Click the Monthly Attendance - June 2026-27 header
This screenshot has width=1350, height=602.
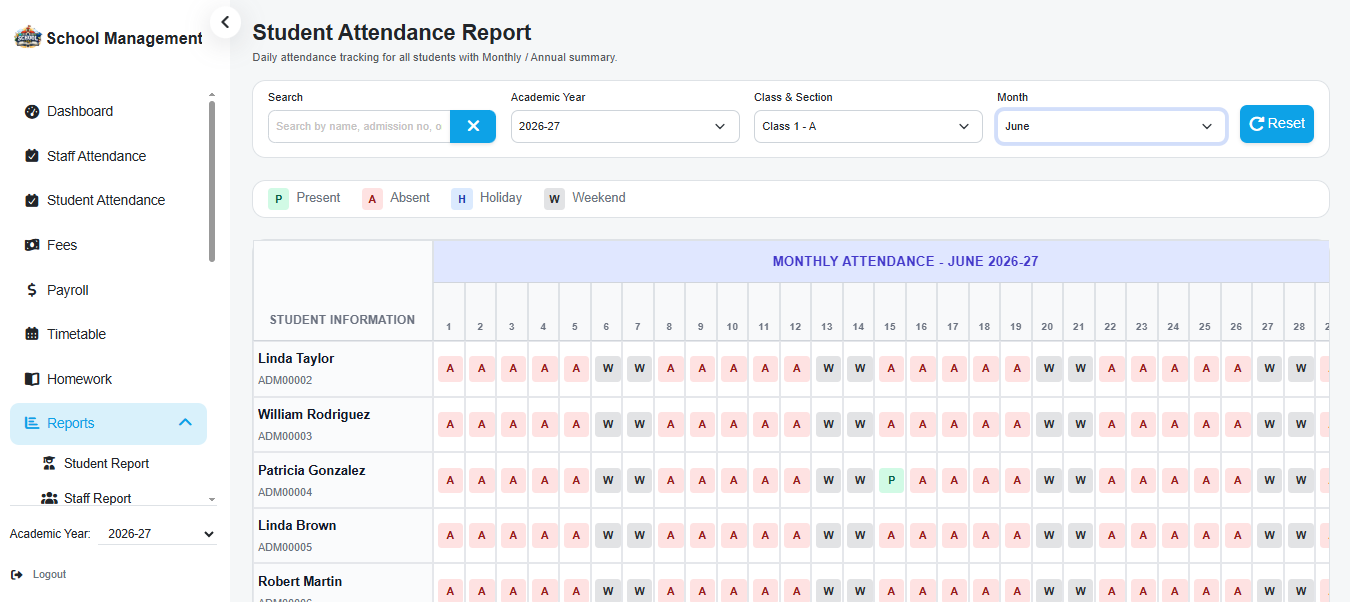[905, 261]
